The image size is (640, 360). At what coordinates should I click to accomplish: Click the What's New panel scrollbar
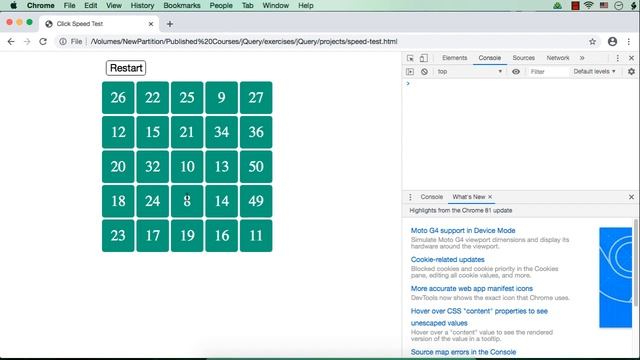(636, 262)
